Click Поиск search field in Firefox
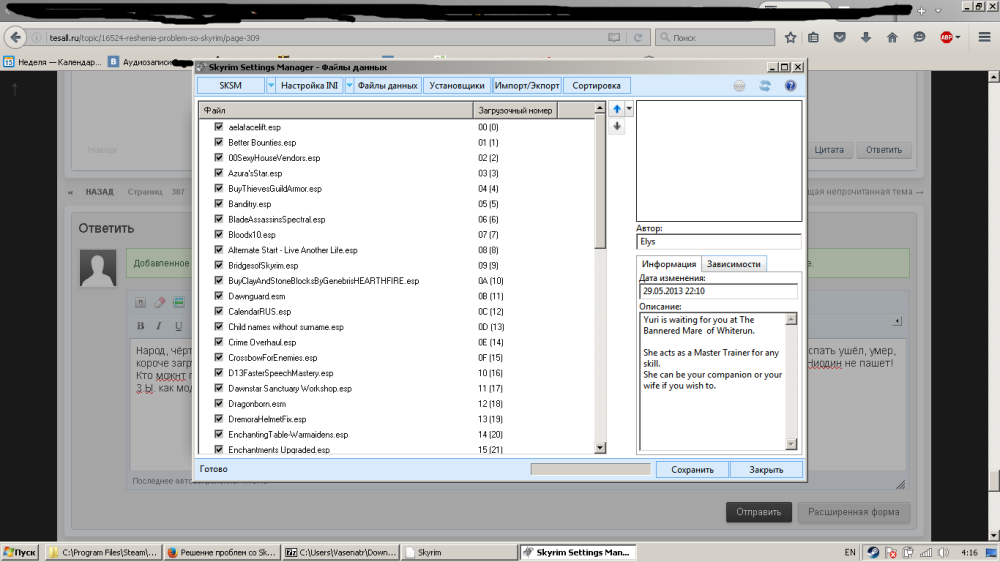The image size is (1000, 562). [x=715, y=38]
